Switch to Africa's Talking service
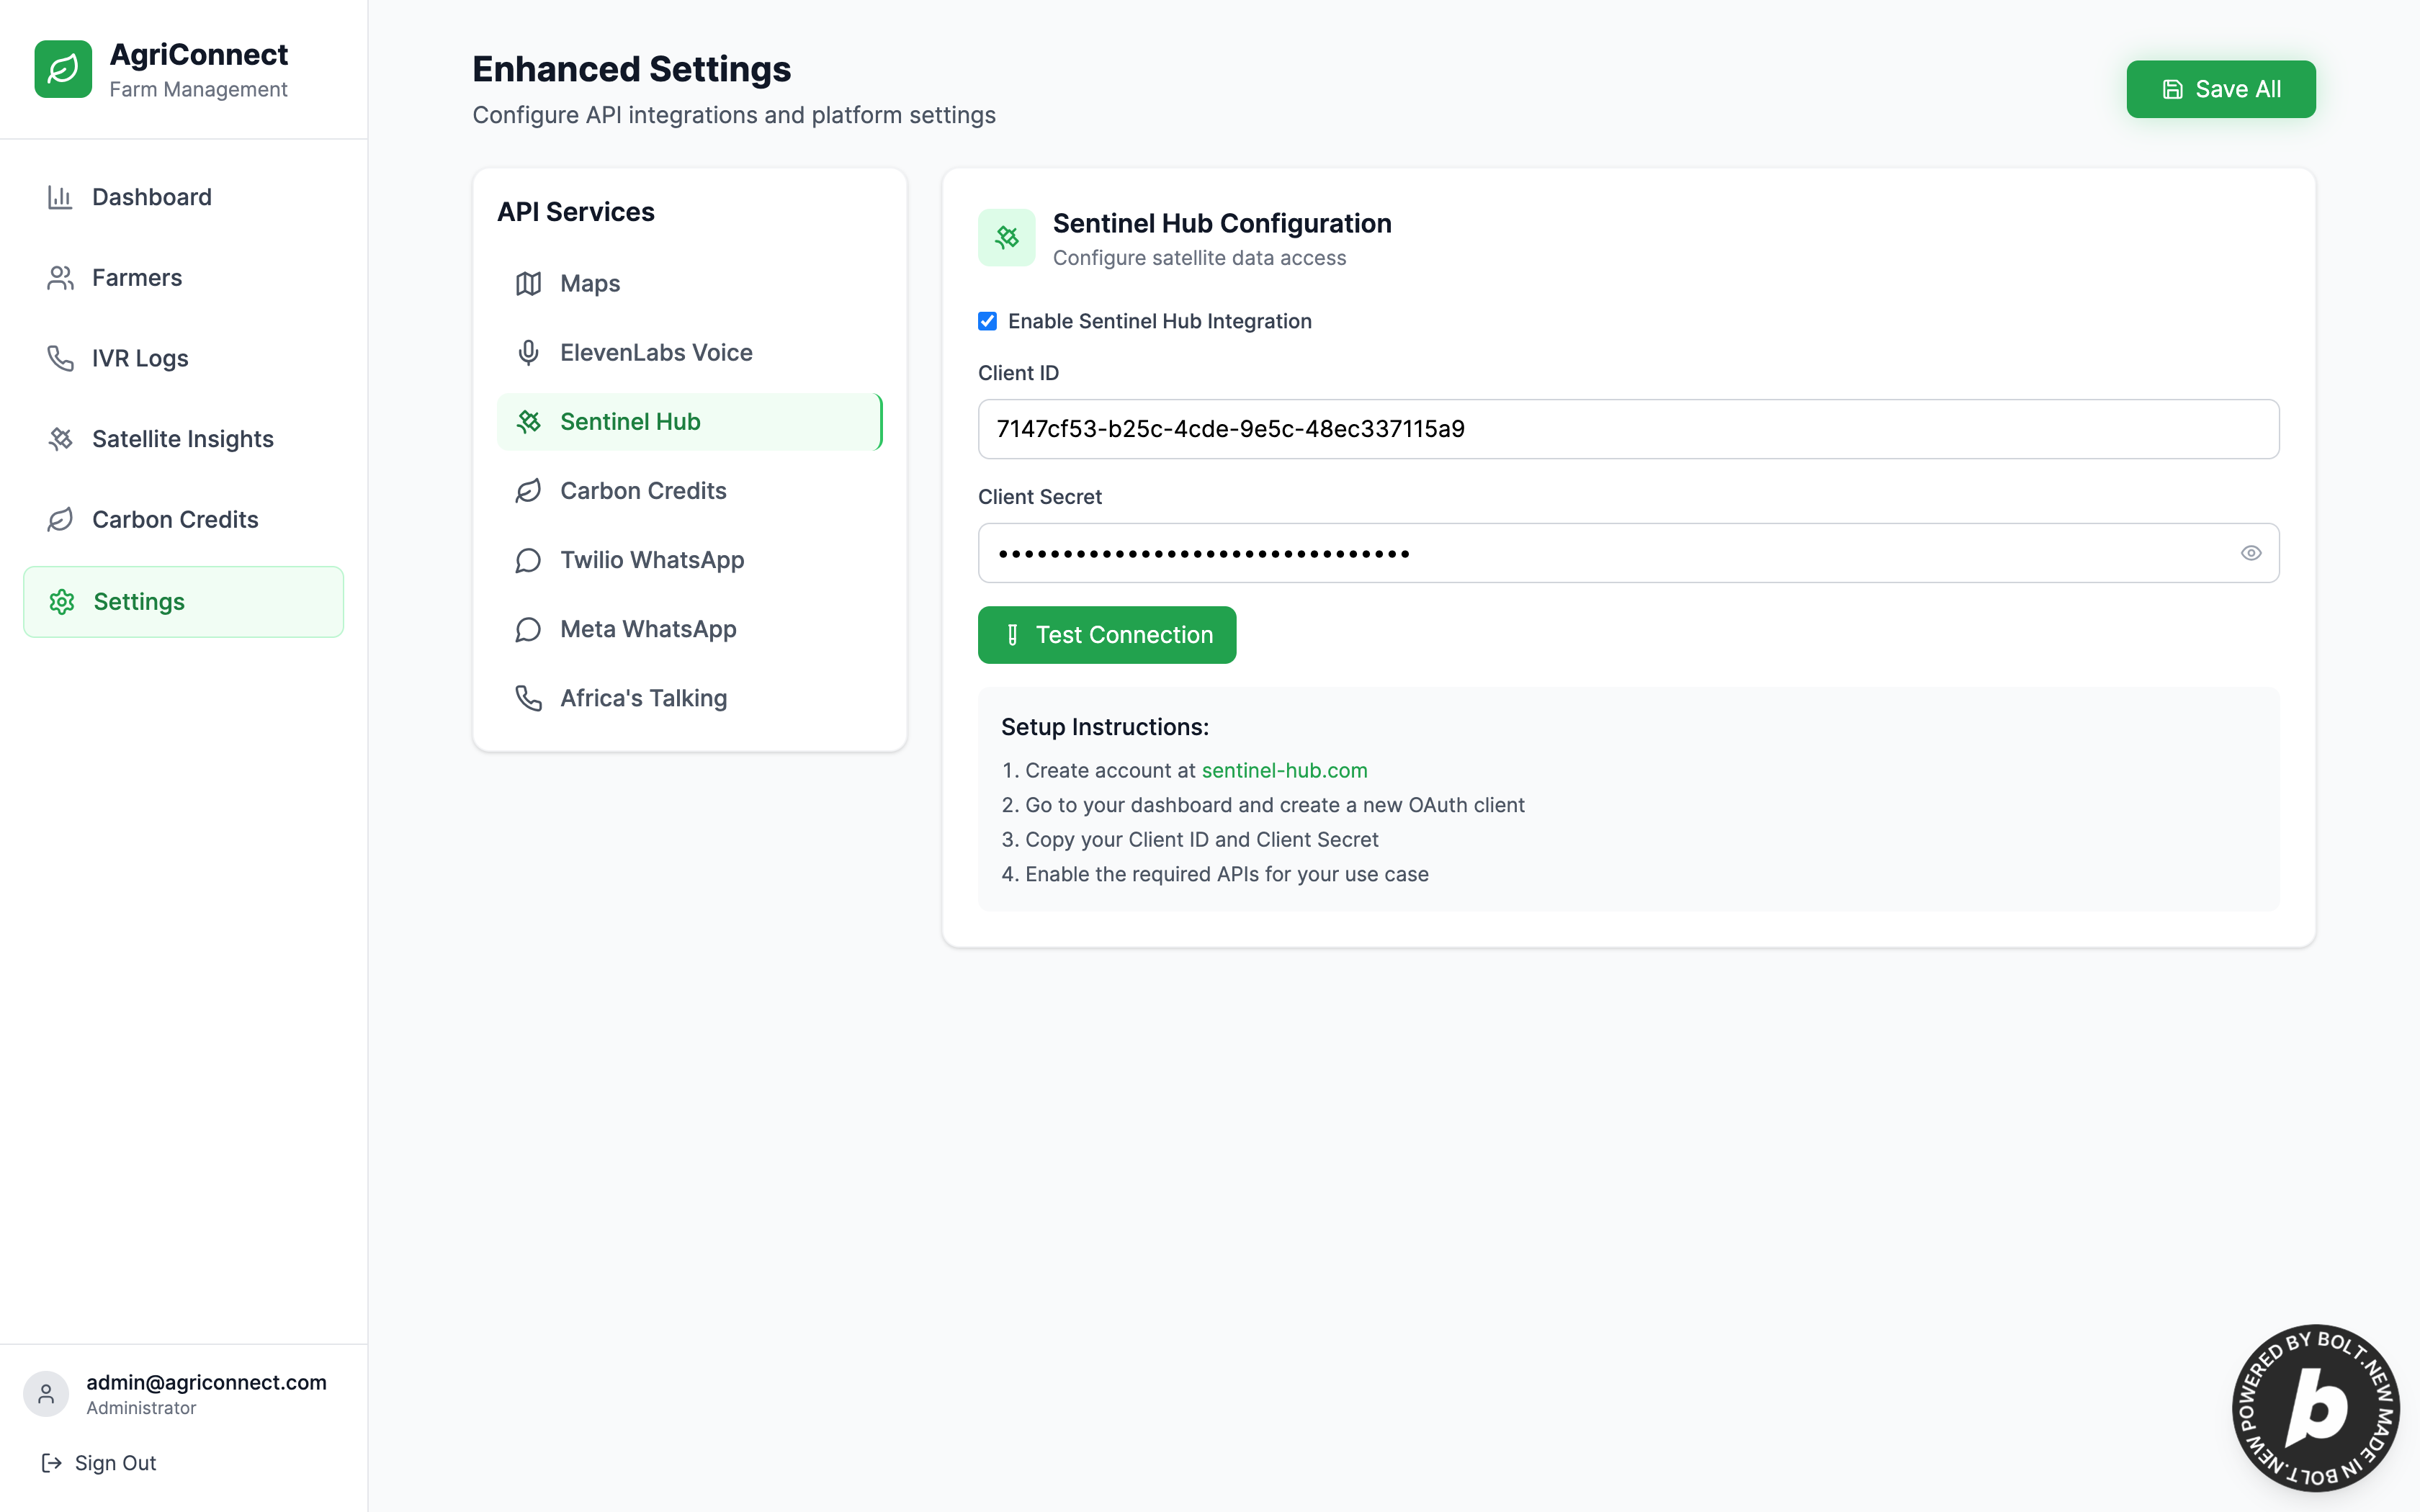 point(643,698)
